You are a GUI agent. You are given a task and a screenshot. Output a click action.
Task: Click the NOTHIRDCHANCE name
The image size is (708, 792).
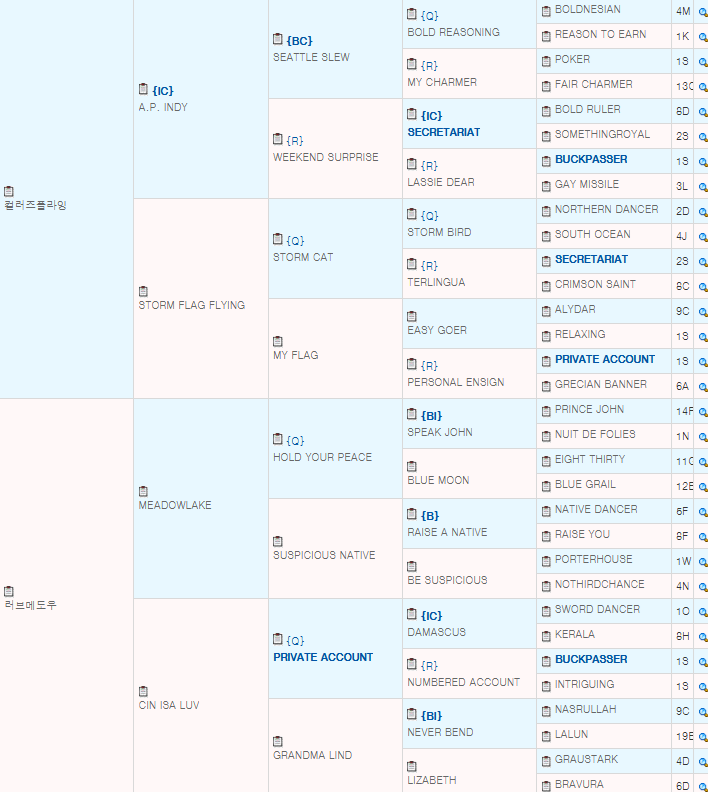[599, 584]
